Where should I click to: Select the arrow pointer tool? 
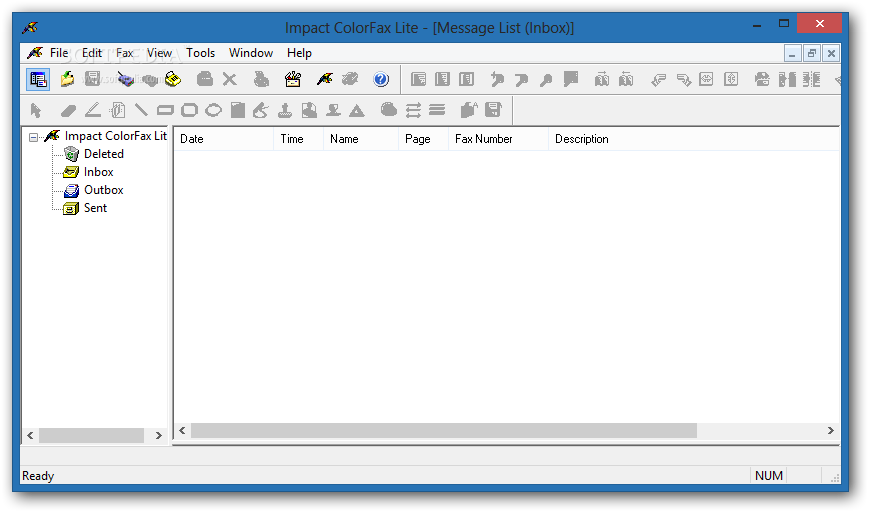36,110
